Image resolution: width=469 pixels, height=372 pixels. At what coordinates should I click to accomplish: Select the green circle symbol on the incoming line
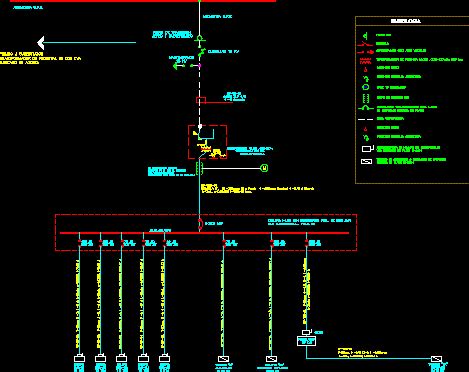(x=200, y=38)
